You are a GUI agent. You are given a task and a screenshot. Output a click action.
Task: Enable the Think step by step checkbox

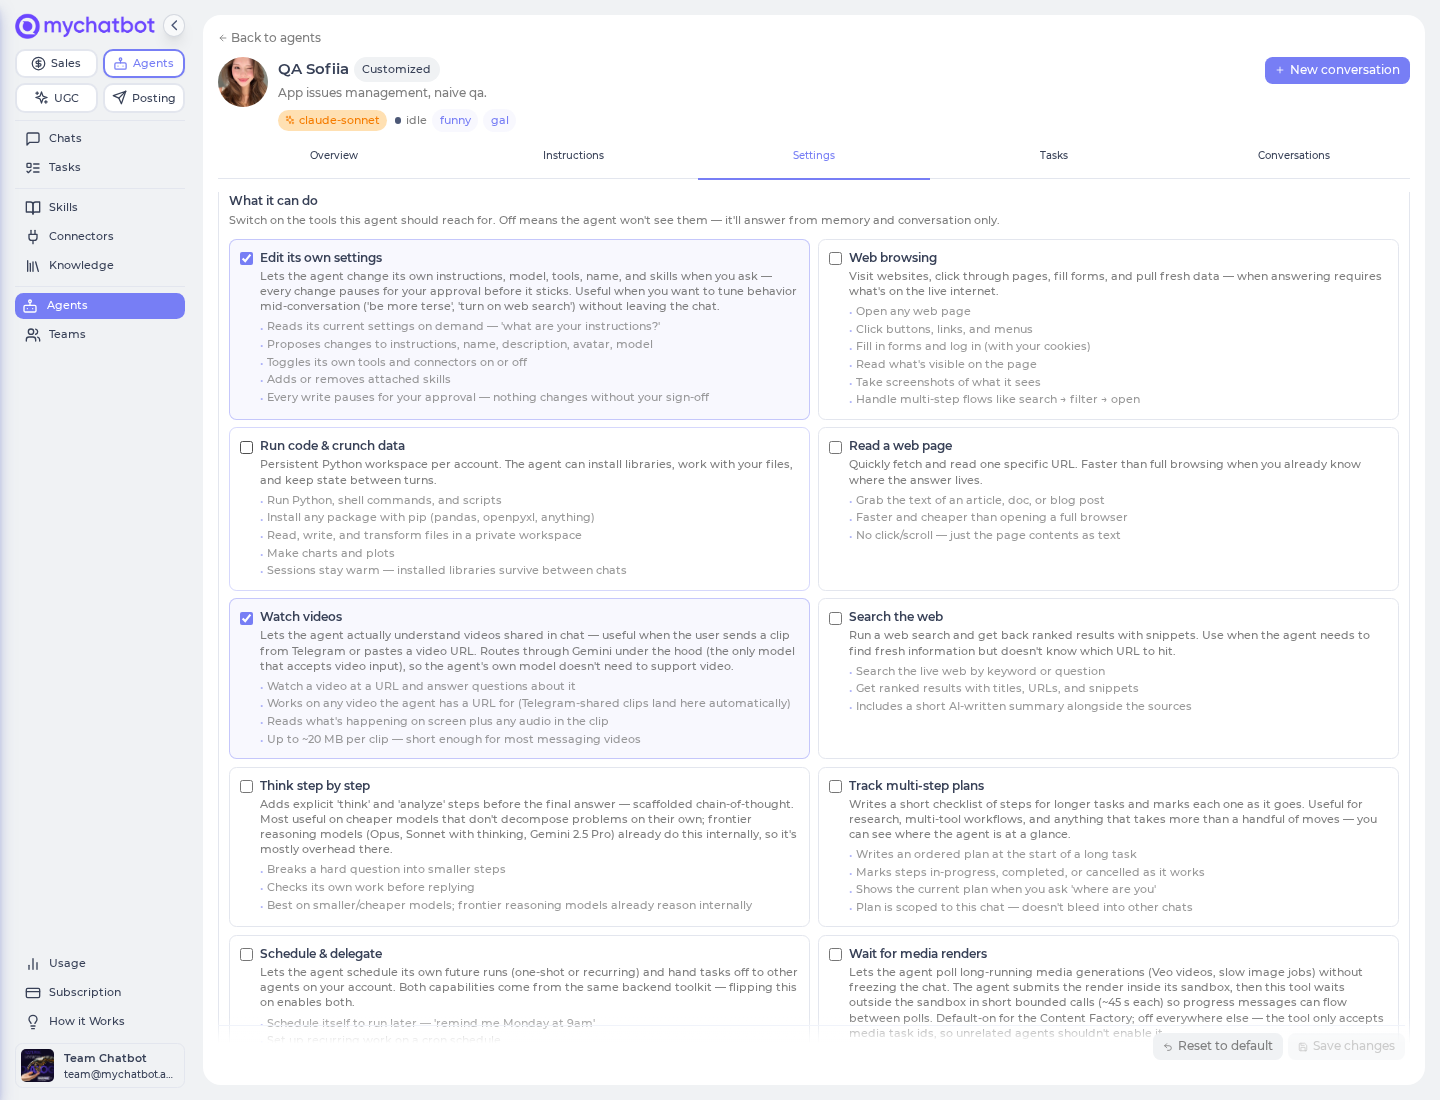pyautogui.click(x=247, y=787)
